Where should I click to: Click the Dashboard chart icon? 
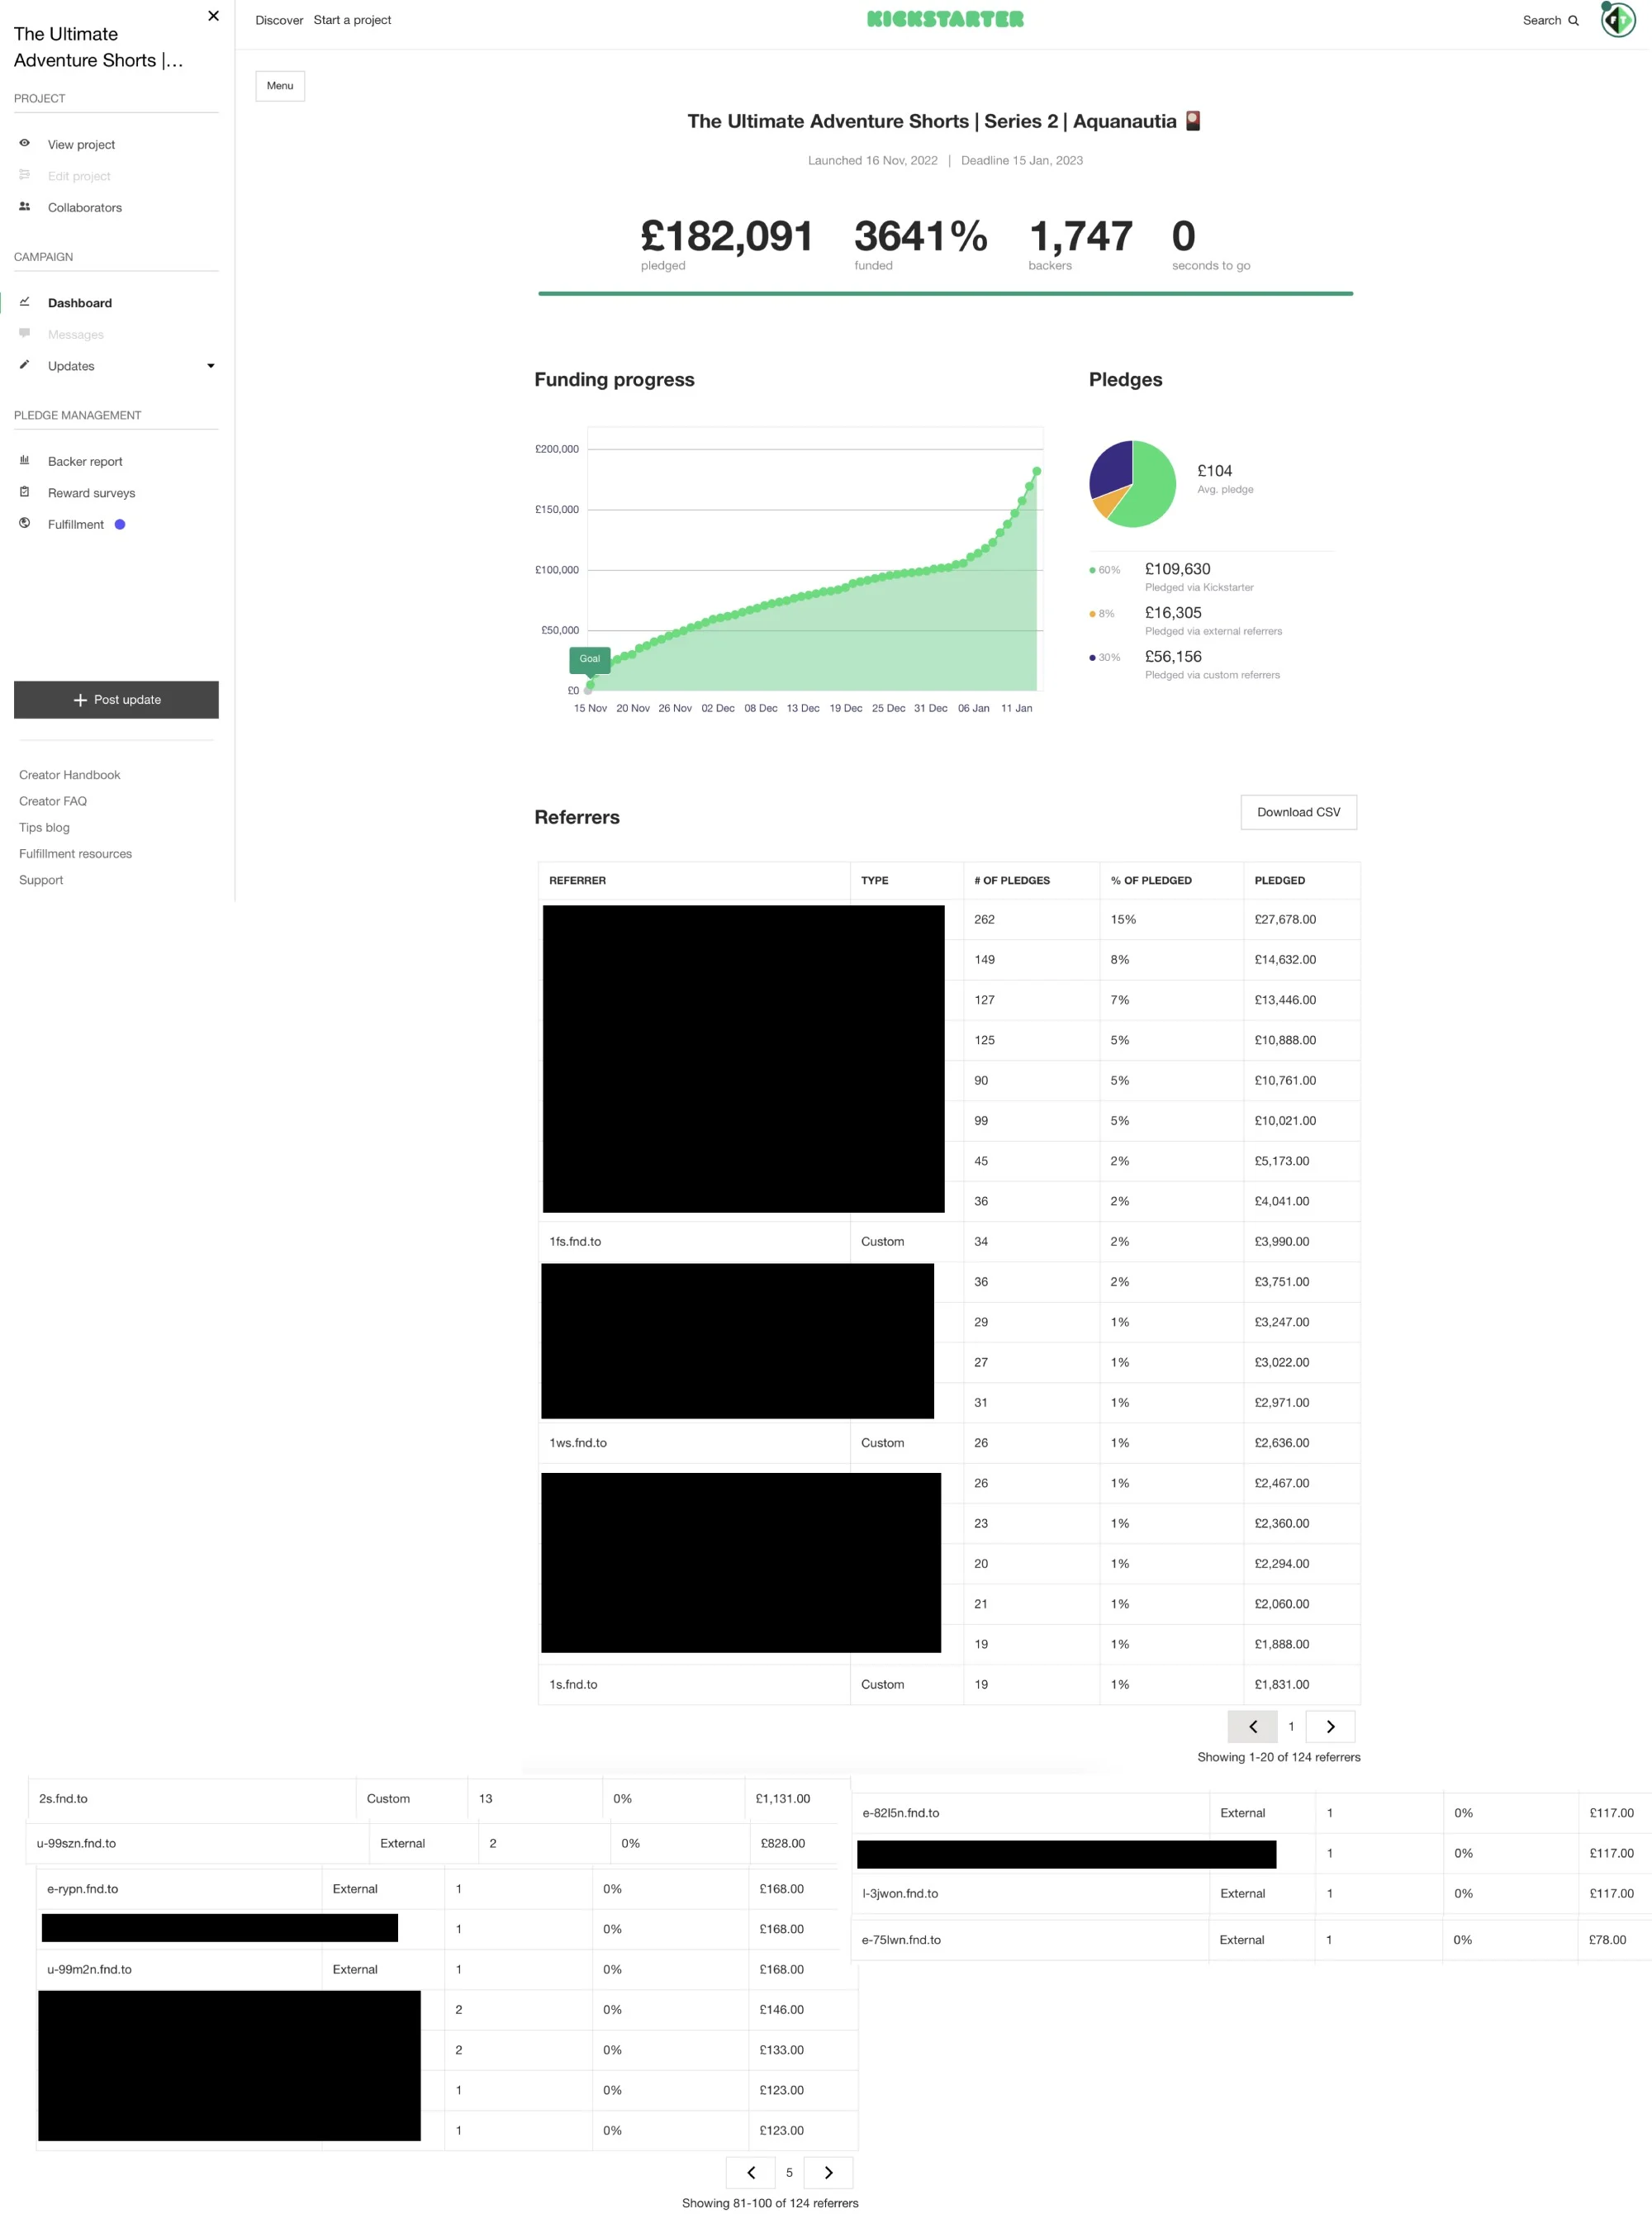coord(25,301)
